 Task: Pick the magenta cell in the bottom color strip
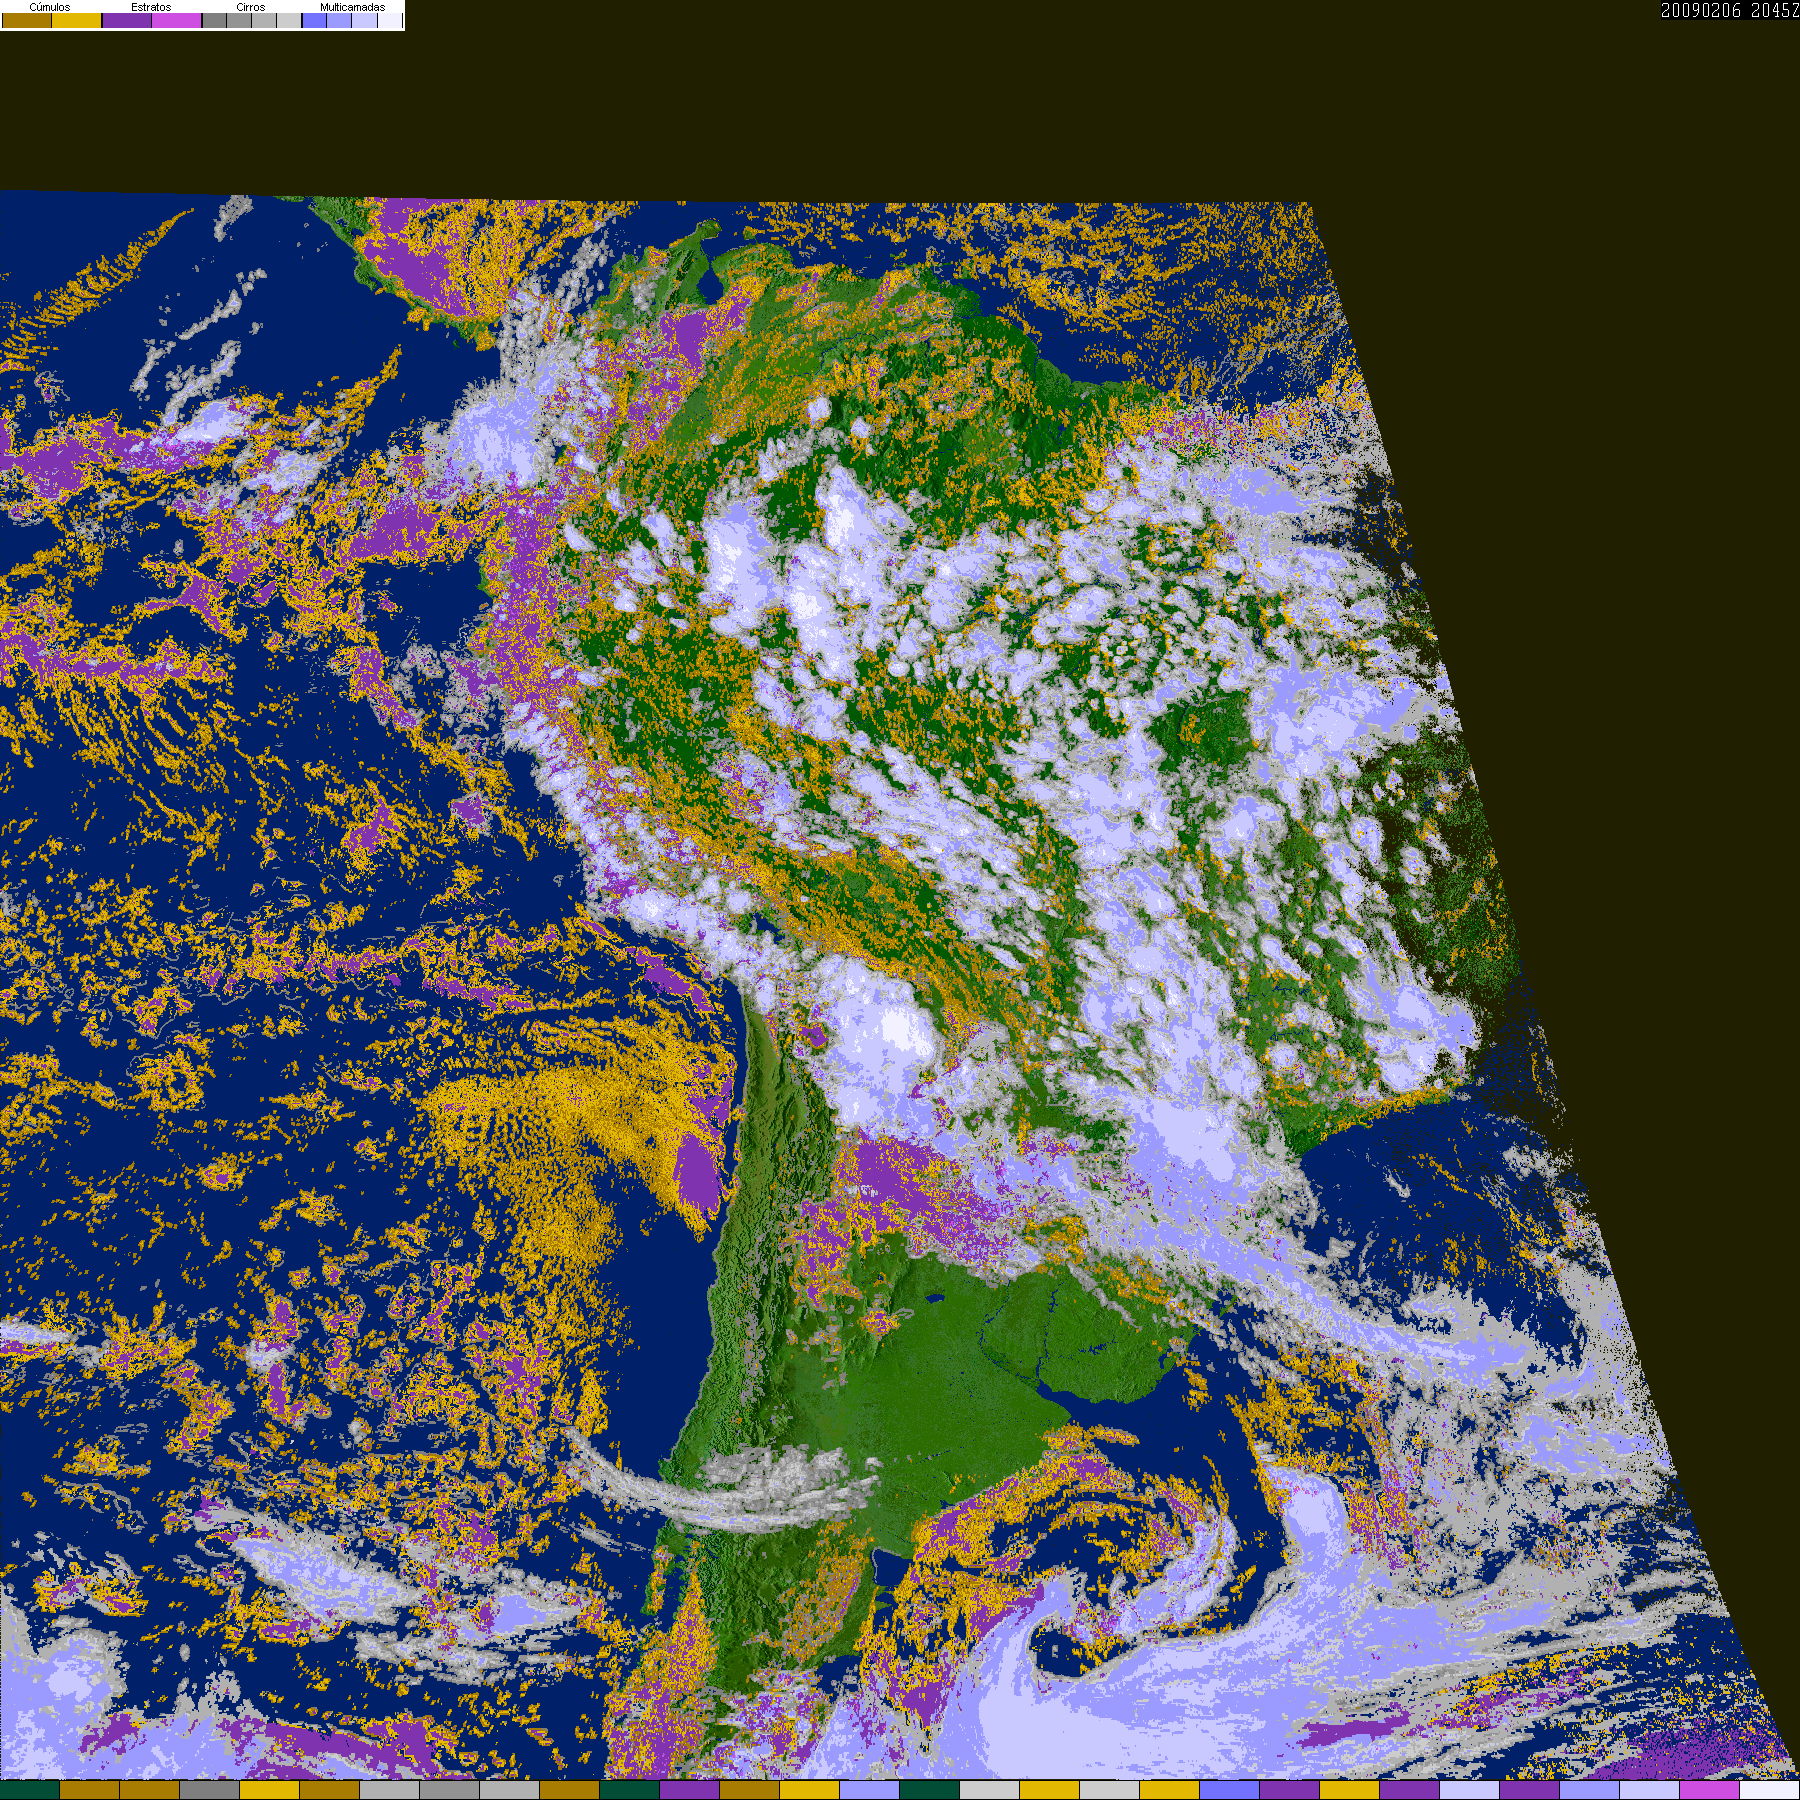coord(1710,1790)
